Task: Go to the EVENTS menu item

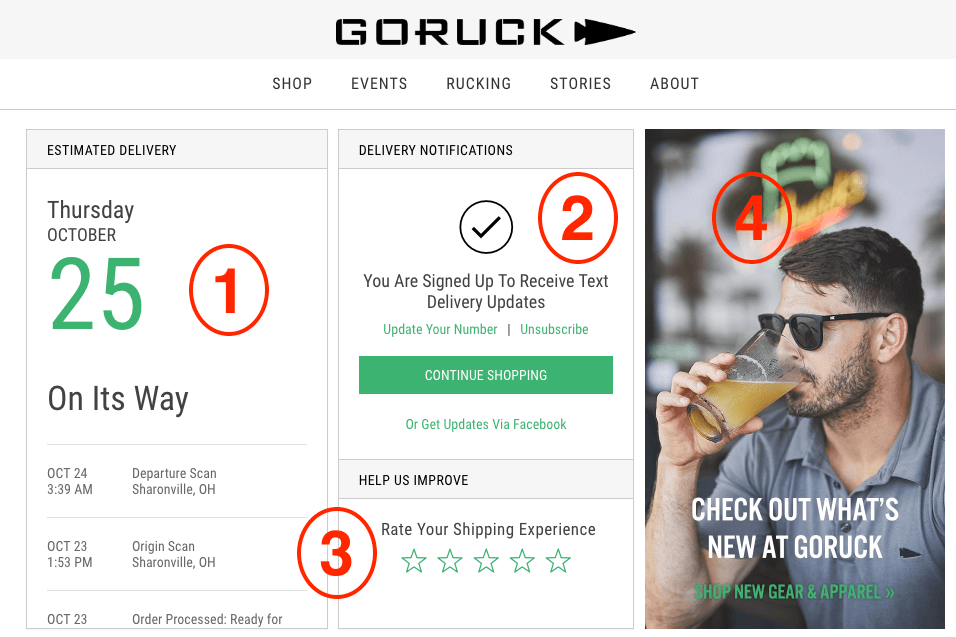Action: [379, 84]
